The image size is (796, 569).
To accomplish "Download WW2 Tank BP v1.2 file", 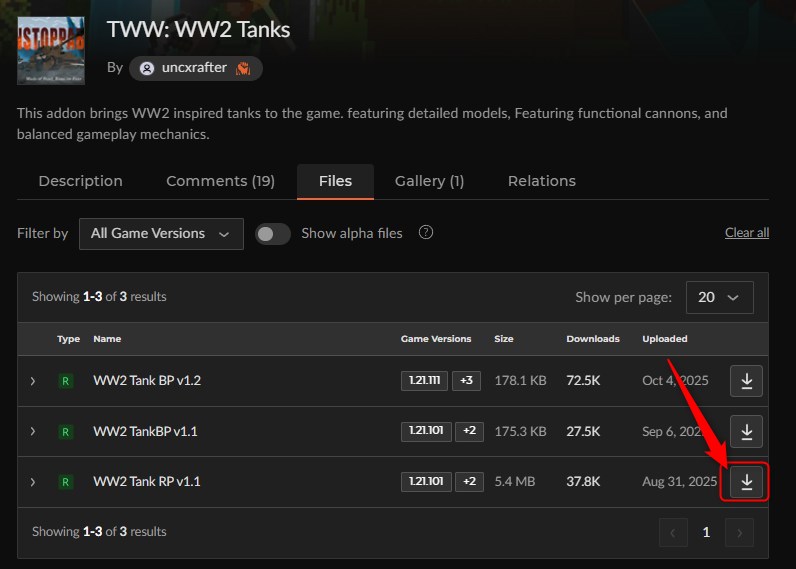I will click(x=746, y=381).
